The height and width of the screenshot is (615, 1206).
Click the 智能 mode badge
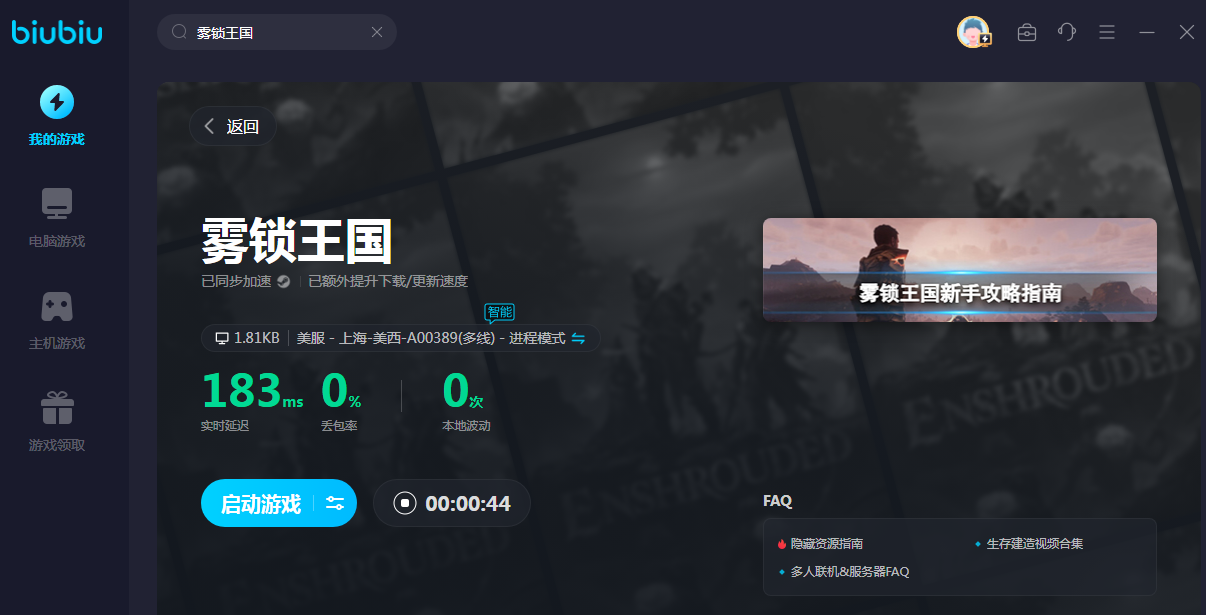click(499, 311)
